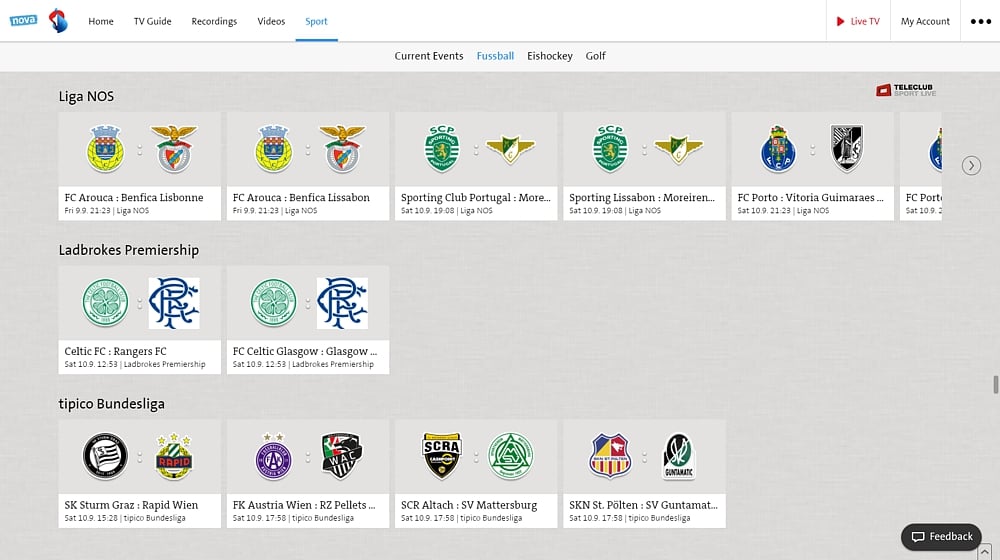Image resolution: width=1000 pixels, height=560 pixels.
Task: Click SCR Altach crest
Action: pyautogui.click(x=442, y=457)
